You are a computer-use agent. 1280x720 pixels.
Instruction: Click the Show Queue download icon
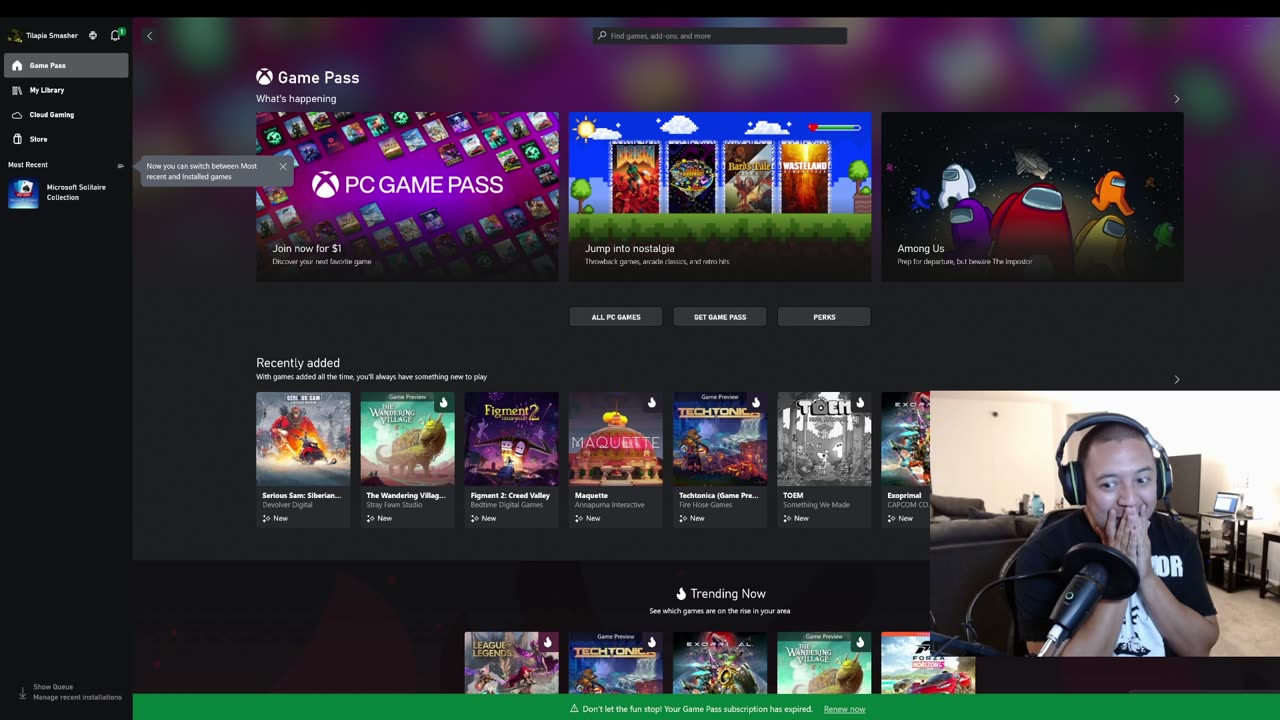(x=22, y=692)
